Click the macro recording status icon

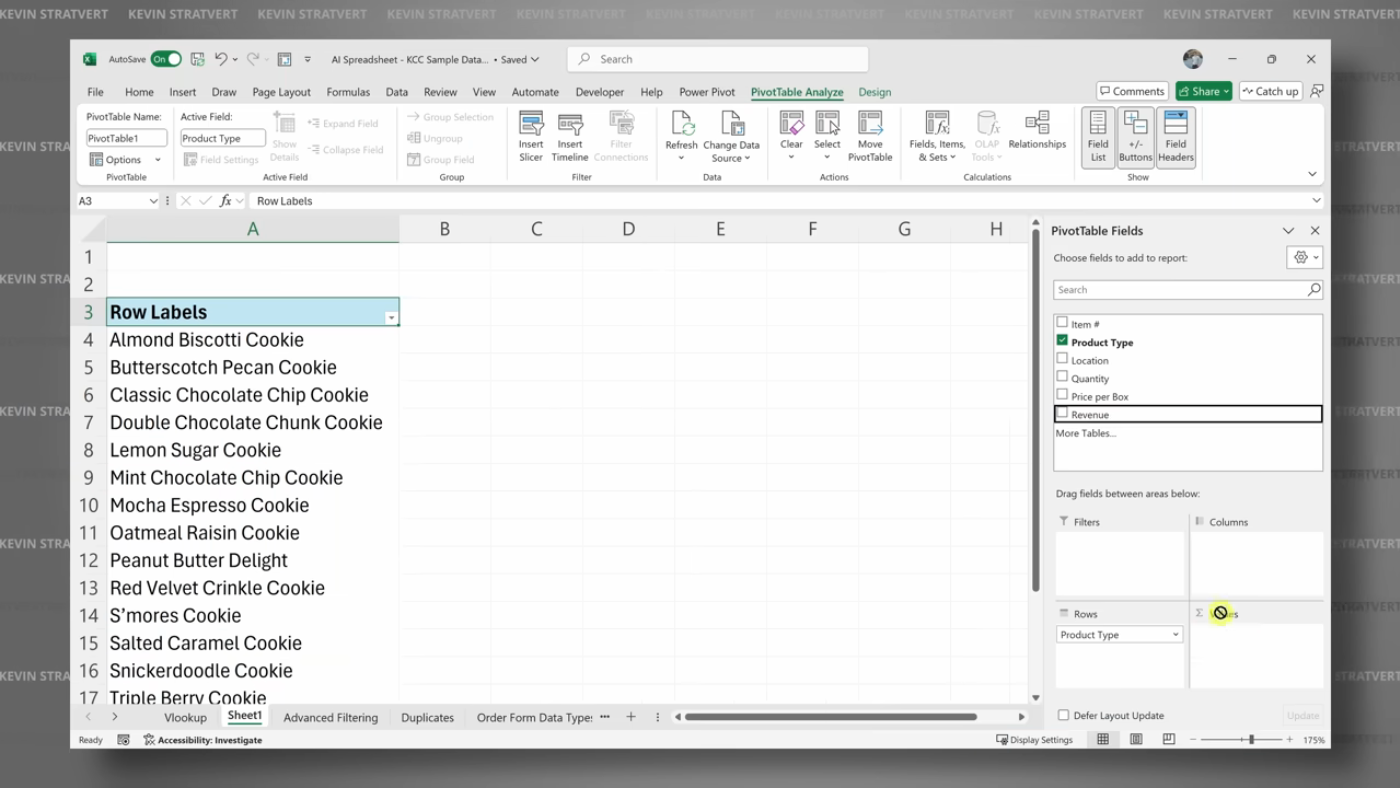coord(124,740)
